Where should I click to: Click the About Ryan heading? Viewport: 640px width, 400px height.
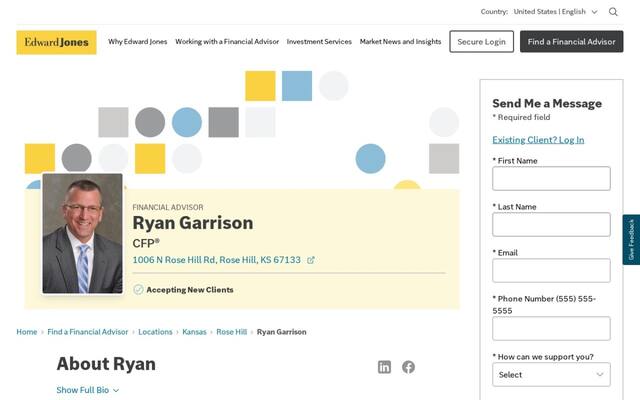click(x=106, y=364)
